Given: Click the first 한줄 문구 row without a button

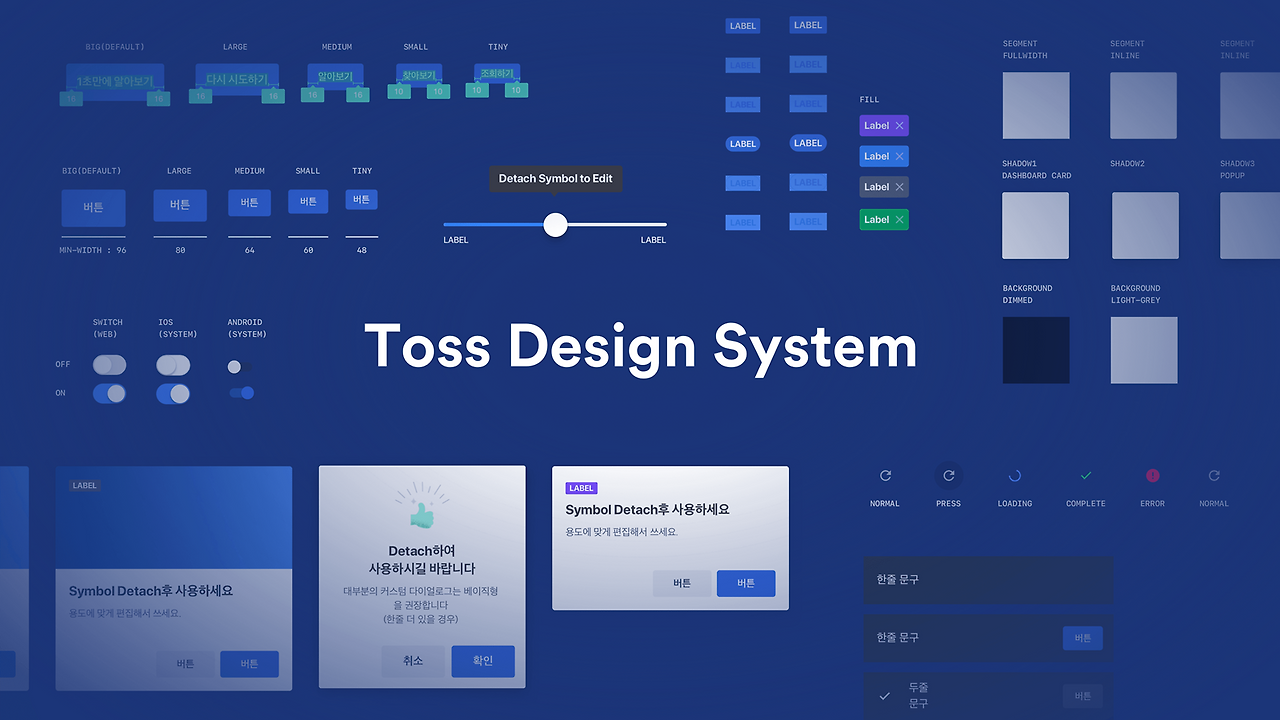Looking at the screenshot, I should click(988, 580).
